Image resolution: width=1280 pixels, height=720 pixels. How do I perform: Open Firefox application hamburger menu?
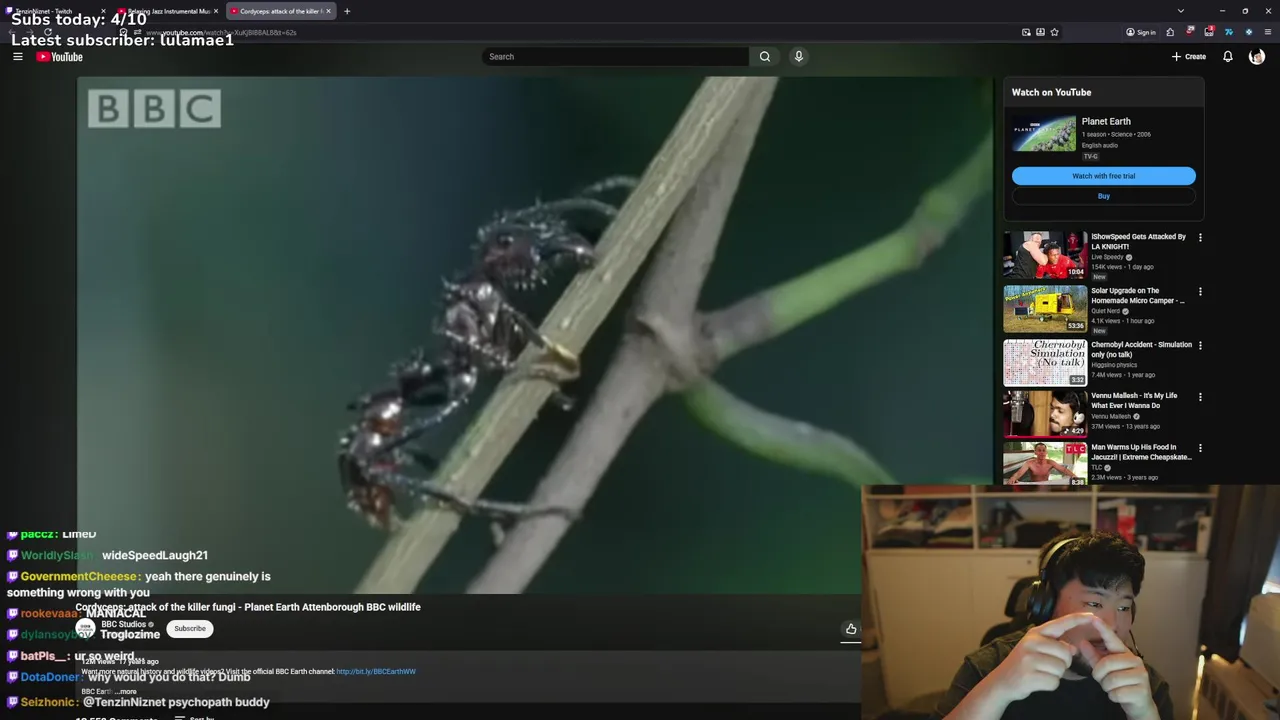[1268, 32]
